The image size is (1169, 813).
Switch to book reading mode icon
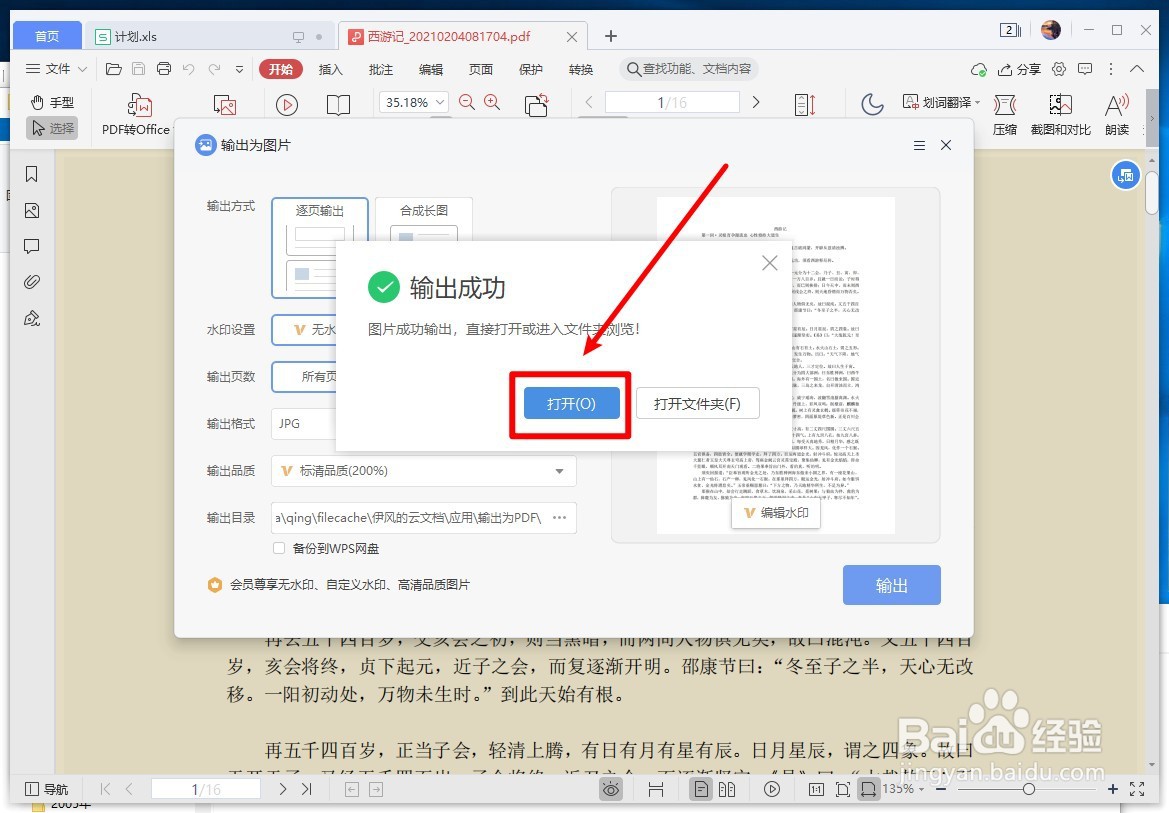click(x=338, y=104)
